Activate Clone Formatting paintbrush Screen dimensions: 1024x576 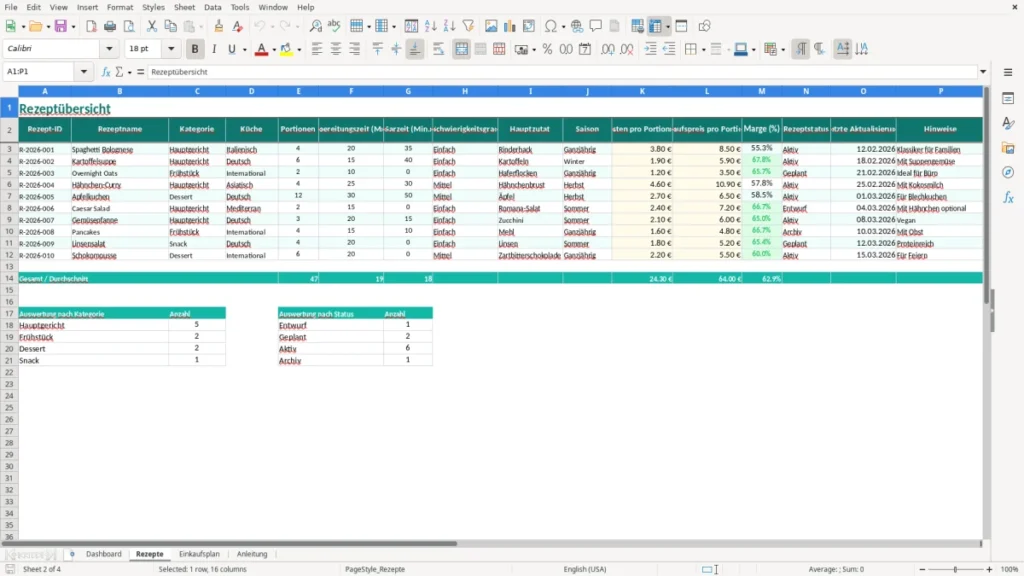coord(219,26)
